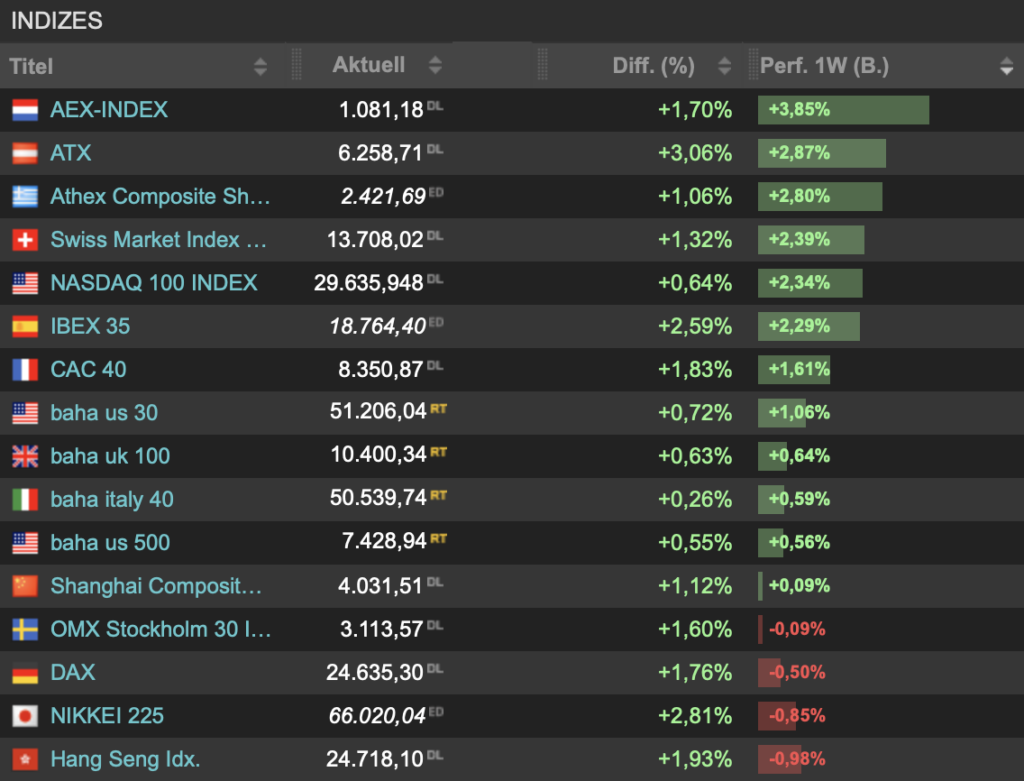Screen dimensions: 1024x781
Task: Sort the table by Titel column arrows
Action: coord(260,66)
